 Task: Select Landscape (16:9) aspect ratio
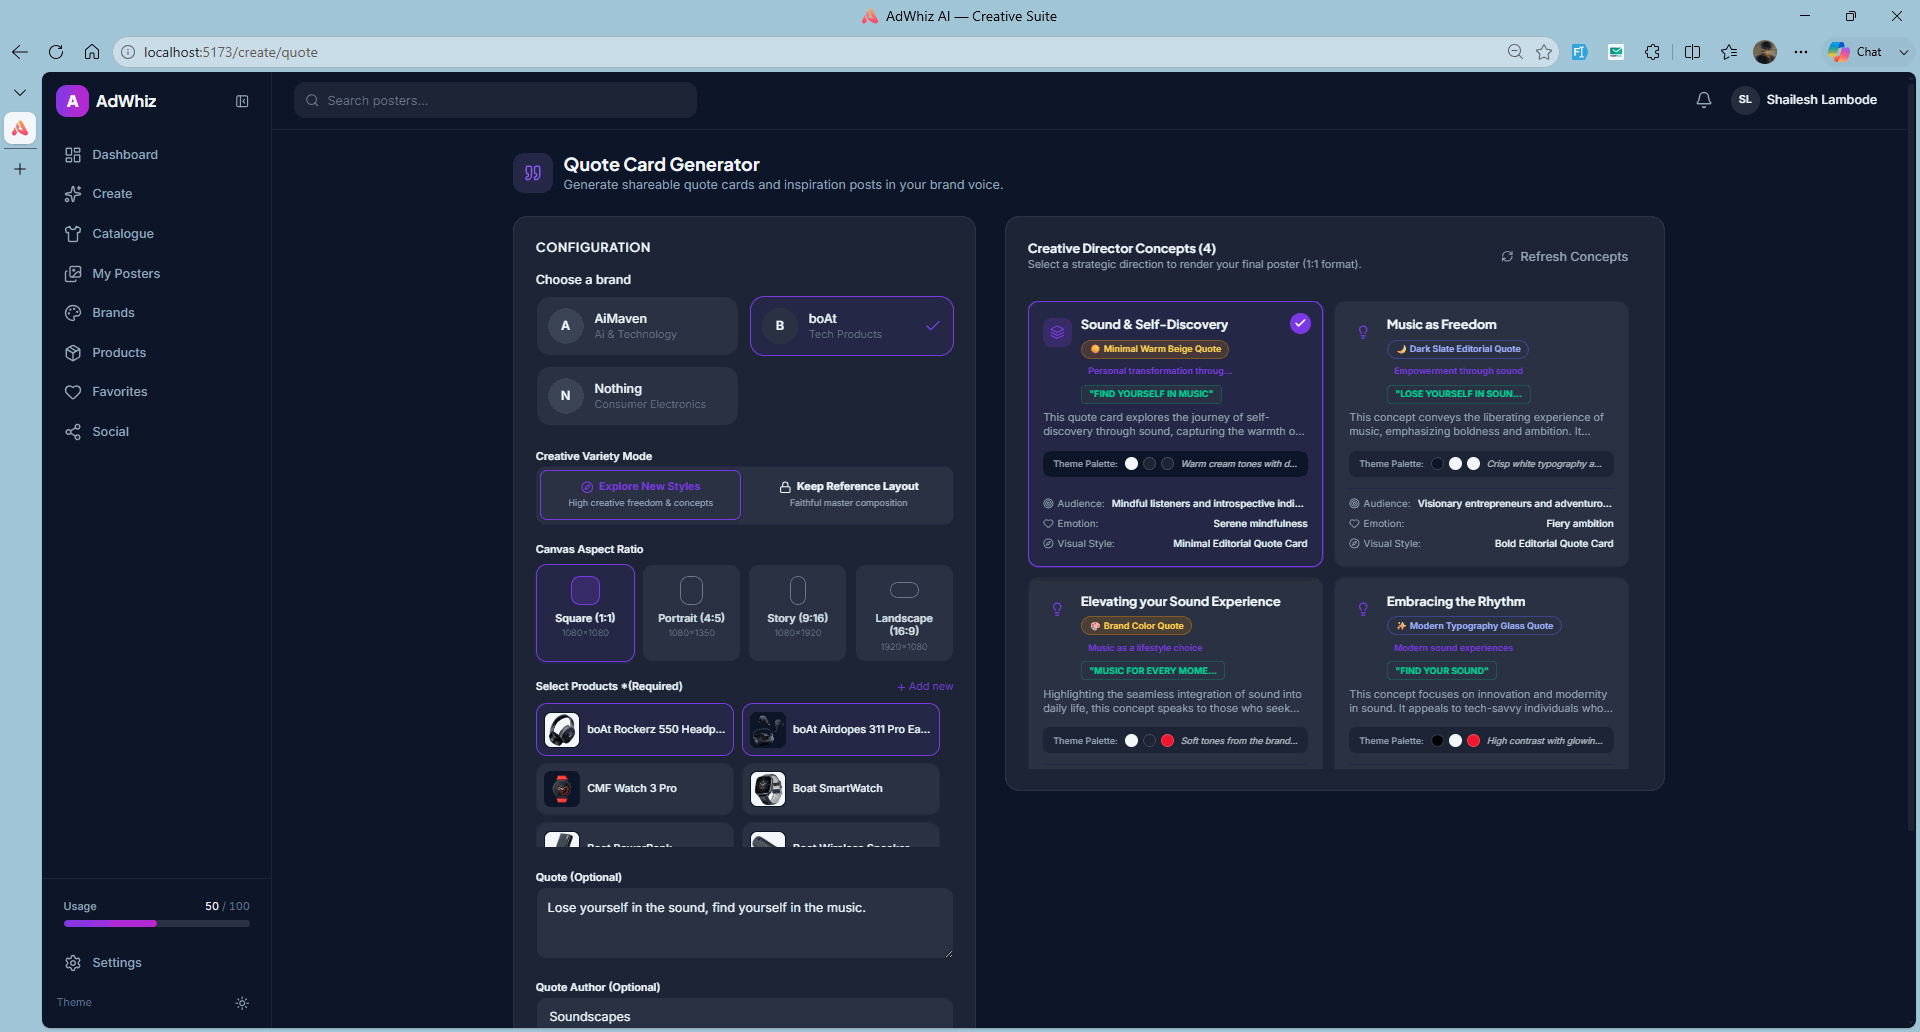(904, 613)
